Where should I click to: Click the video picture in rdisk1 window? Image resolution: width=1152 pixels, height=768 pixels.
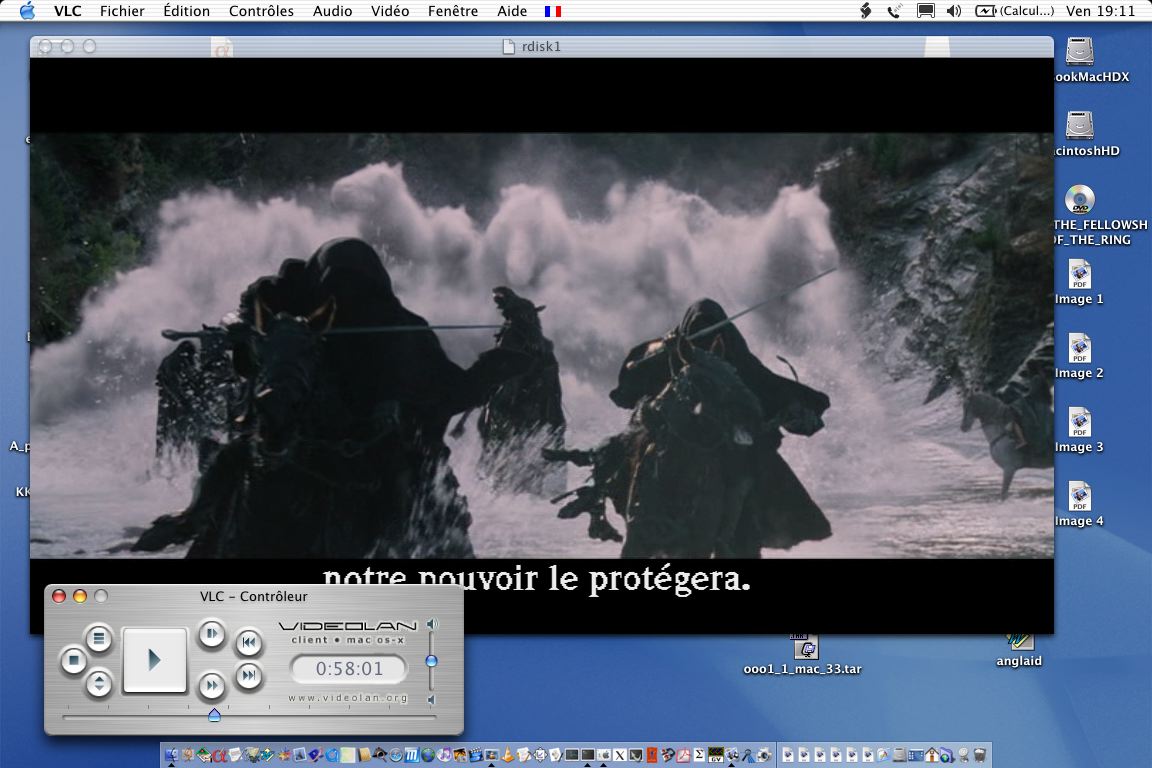click(541, 345)
